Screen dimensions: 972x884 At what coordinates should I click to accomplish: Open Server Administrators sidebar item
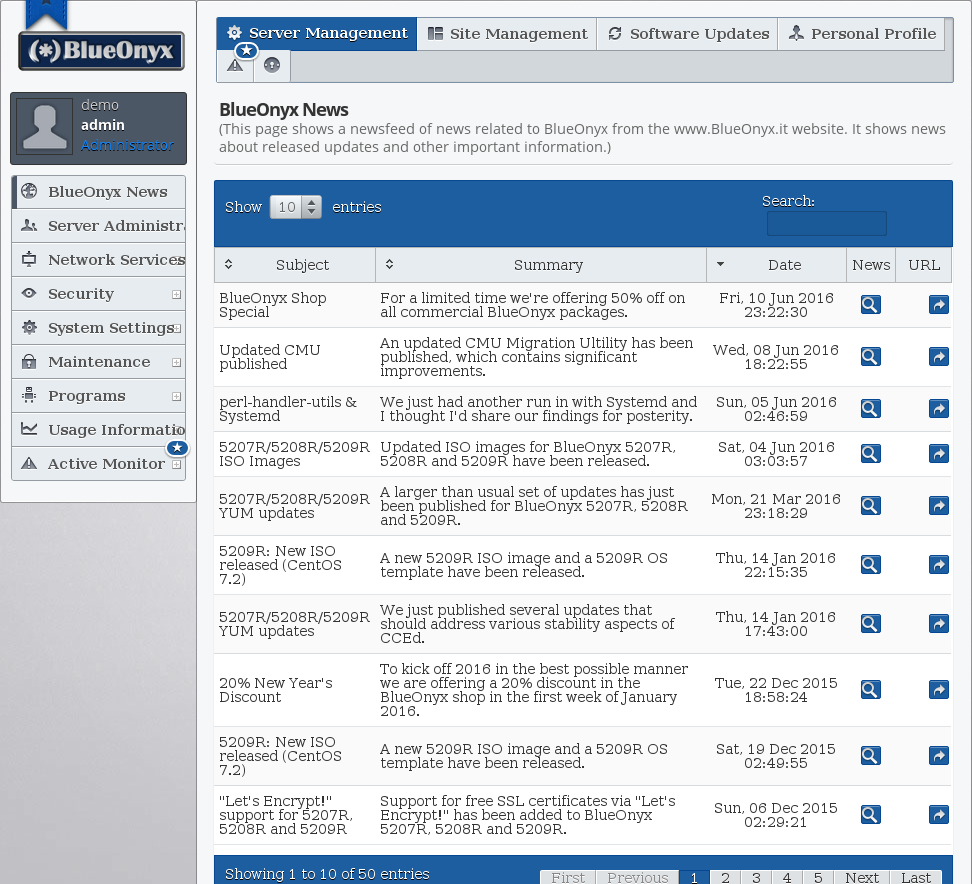click(x=99, y=226)
